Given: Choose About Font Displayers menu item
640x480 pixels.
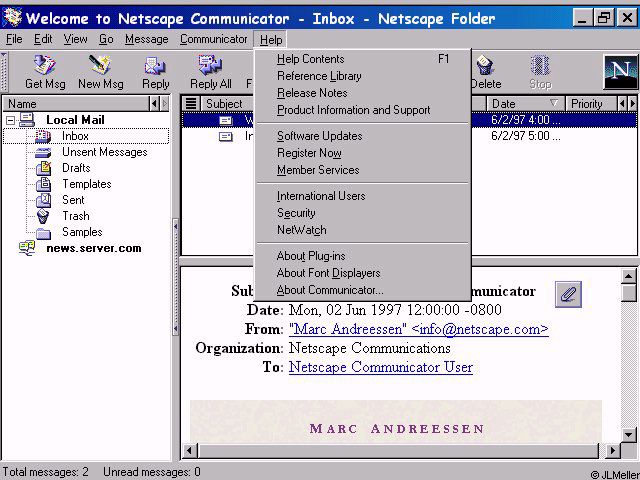Looking at the screenshot, I should point(363,273).
